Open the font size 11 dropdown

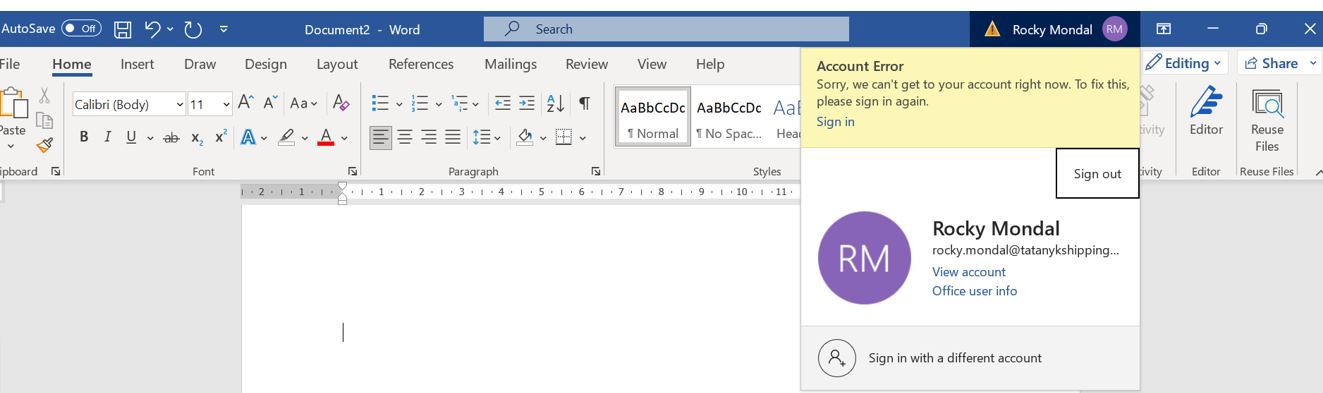click(x=226, y=104)
